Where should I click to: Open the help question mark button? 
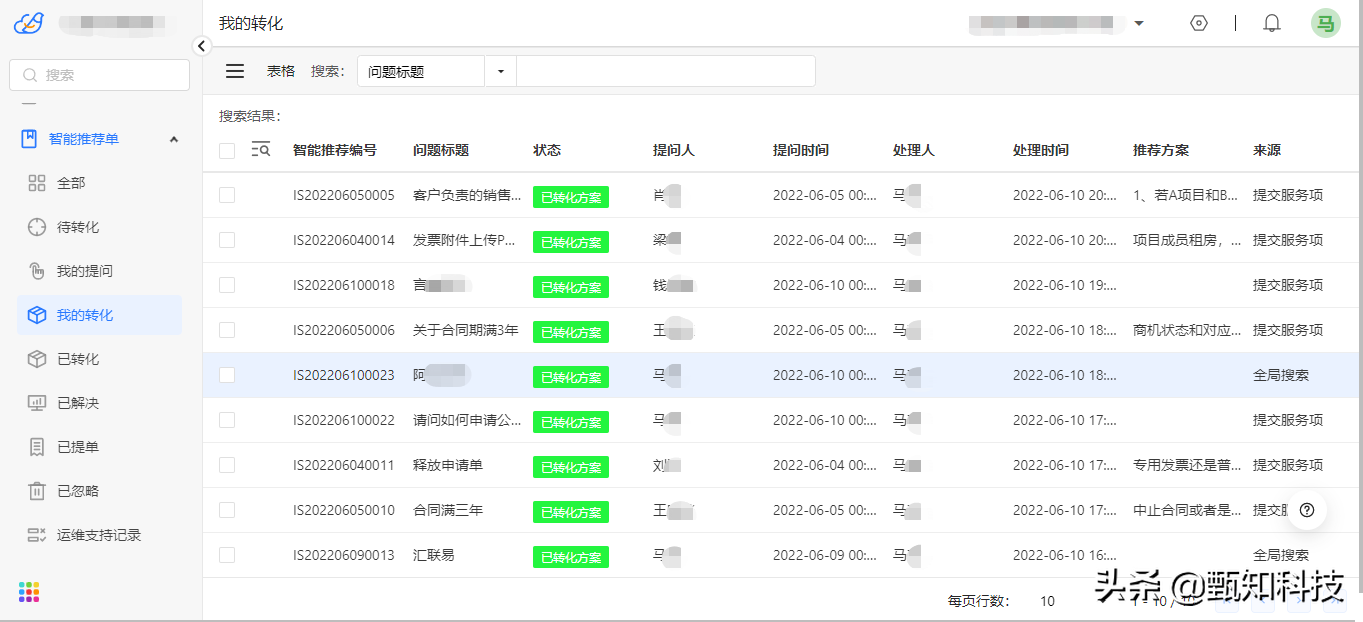(x=1307, y=509)
